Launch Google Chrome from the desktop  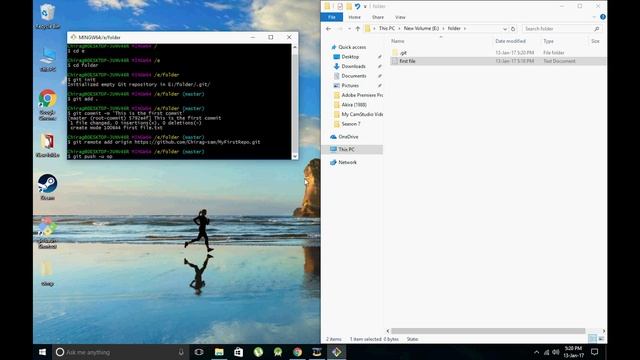point(47,104)
